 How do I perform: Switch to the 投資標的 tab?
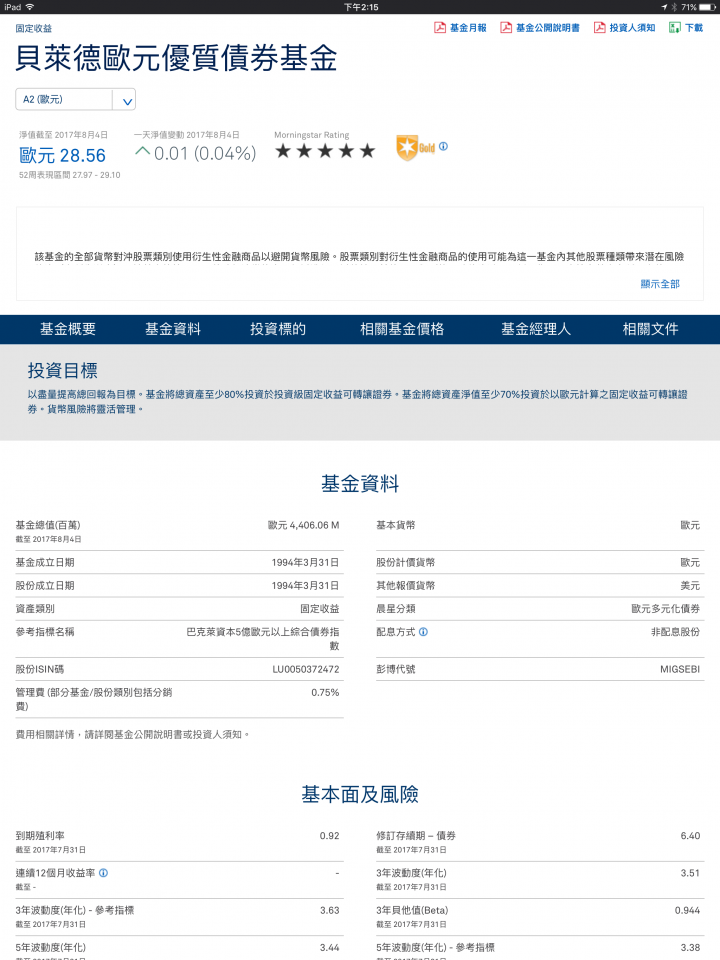pyautogui.click(x=278, y=329)
